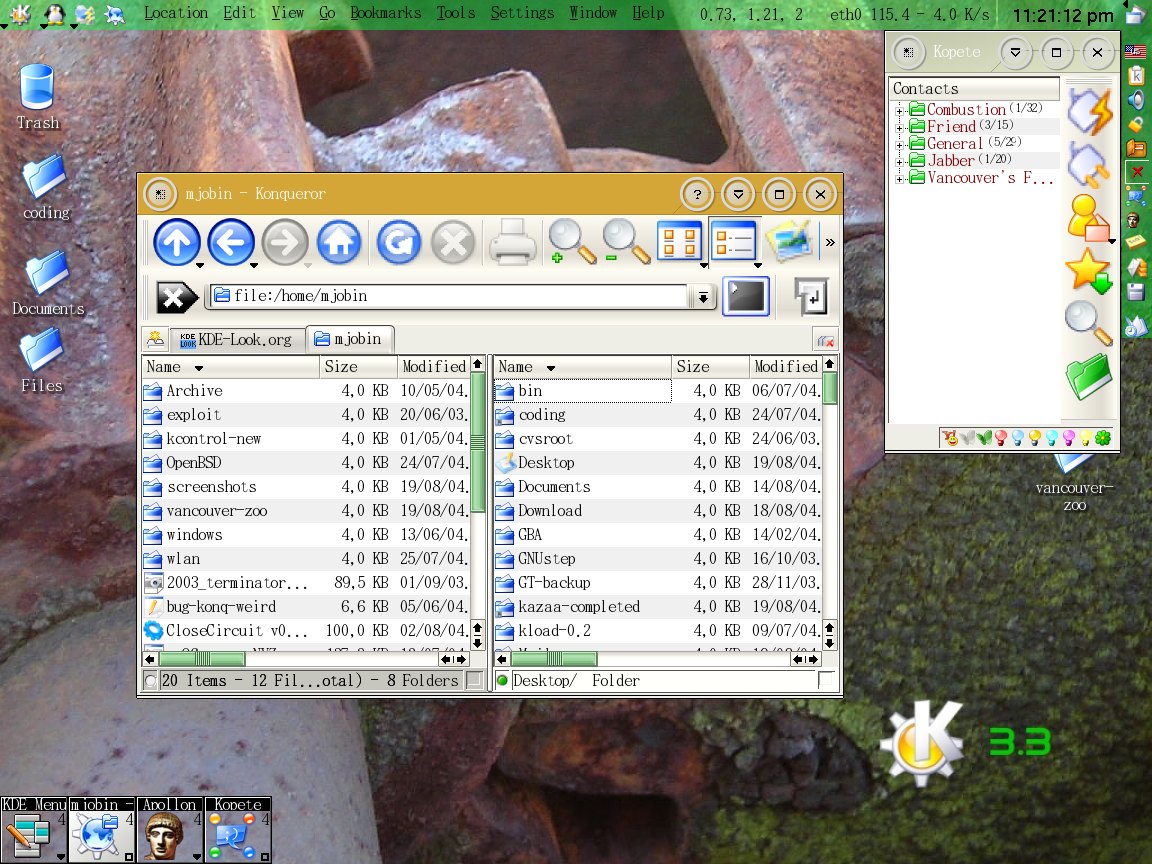1152x864 pixels.
Task: Select the mjobin tab
Action: coord(349,339)
